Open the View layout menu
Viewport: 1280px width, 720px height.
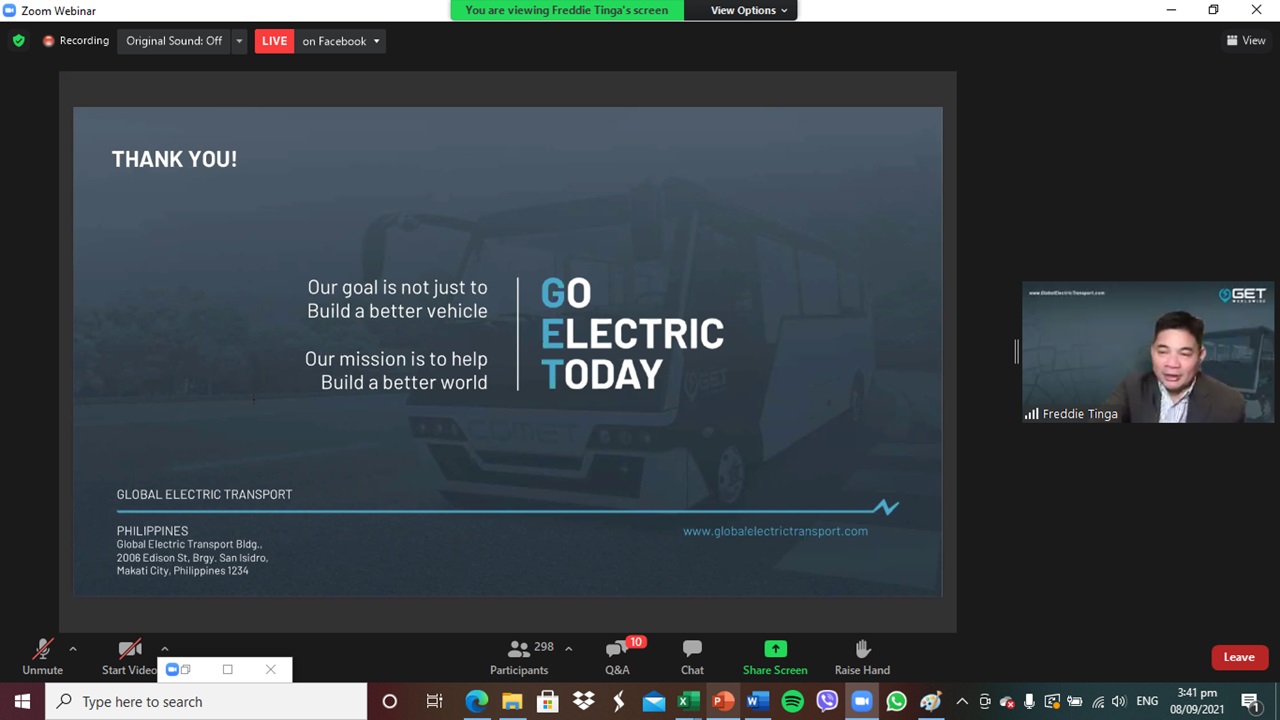click(1246, 41)
